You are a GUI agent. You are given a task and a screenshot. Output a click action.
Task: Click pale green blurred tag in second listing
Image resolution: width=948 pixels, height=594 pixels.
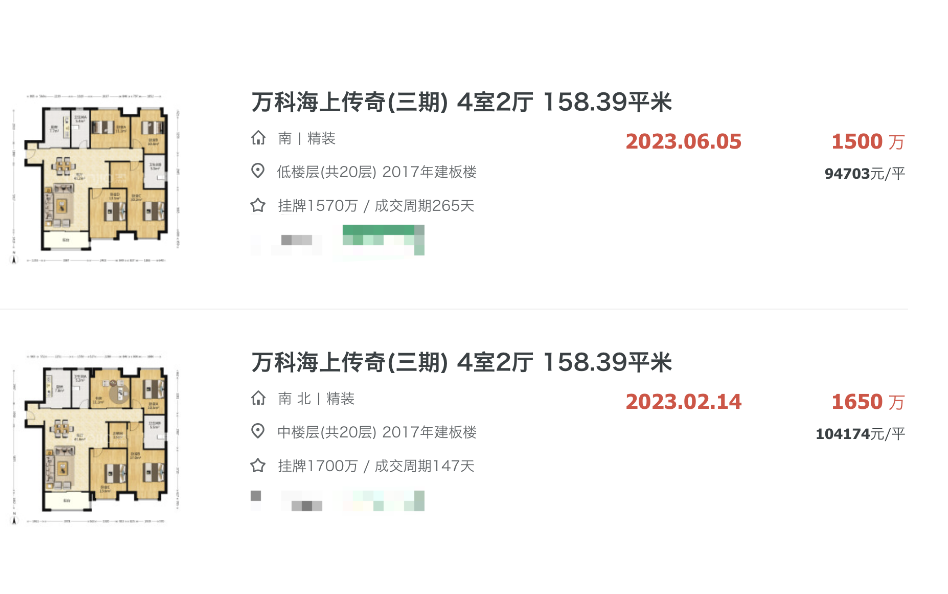(383, 501)
